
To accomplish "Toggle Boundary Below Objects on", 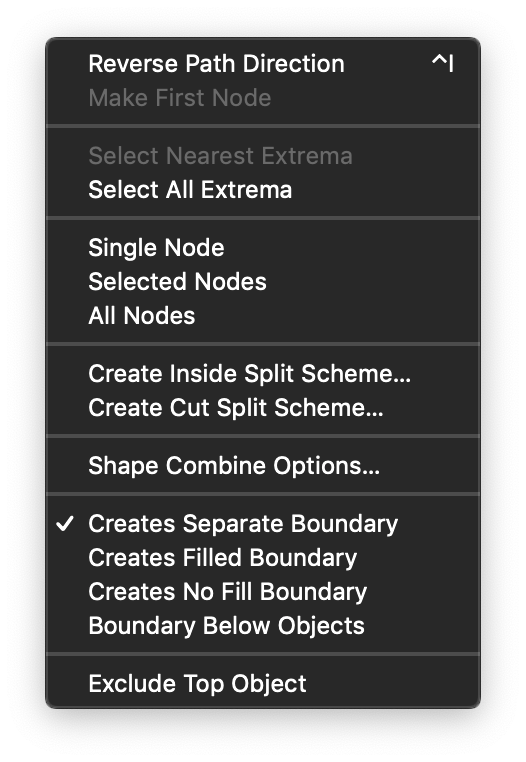I will tap(263, 625).
